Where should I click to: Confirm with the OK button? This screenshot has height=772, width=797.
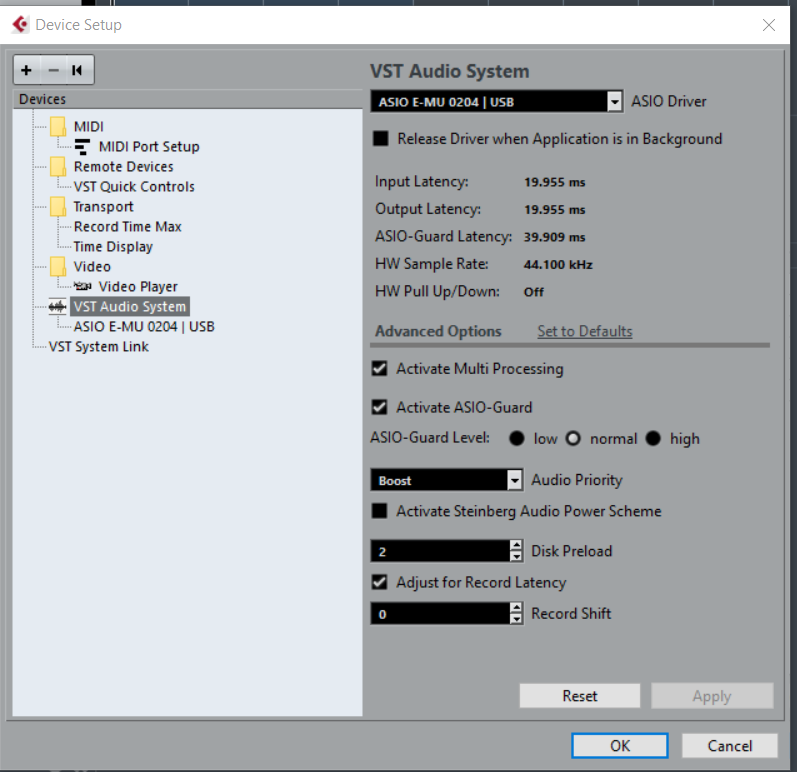[620, 746]
